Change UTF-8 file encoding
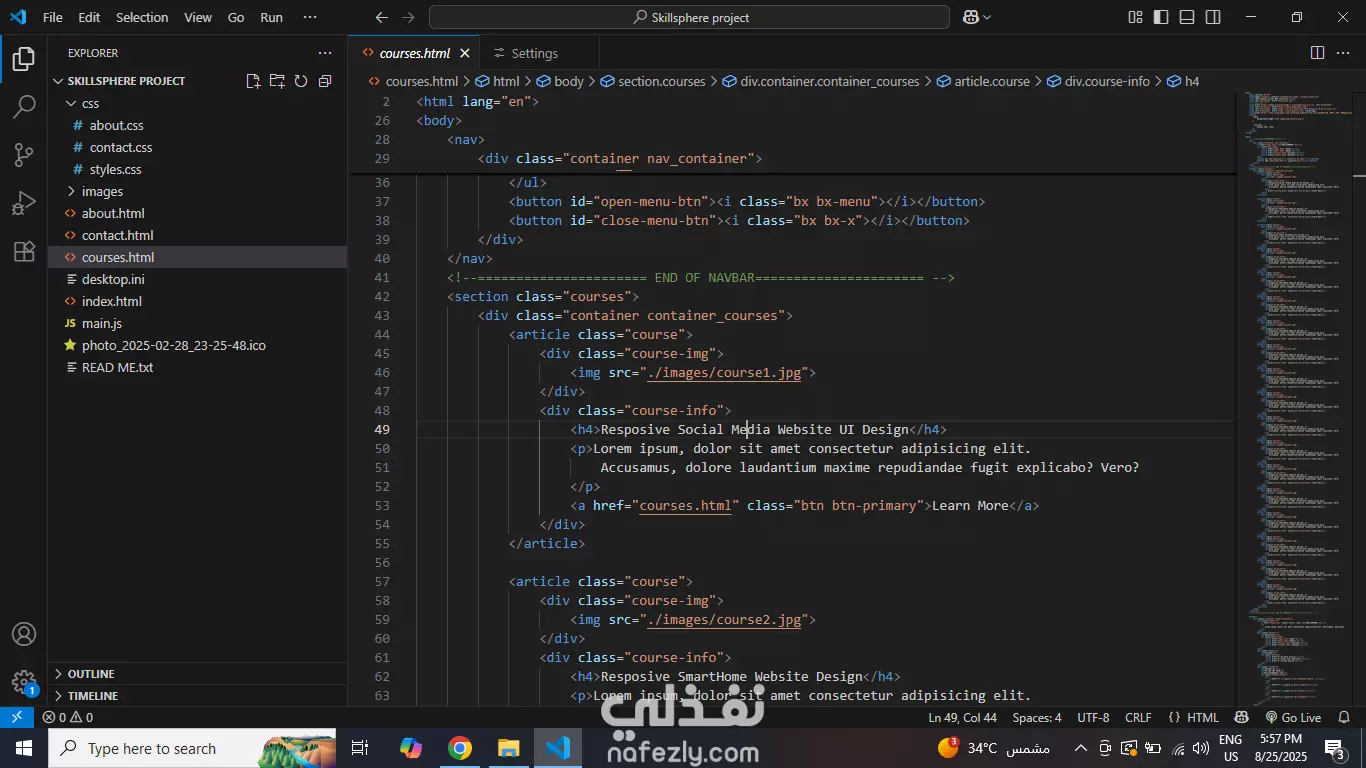The image size is (1366, 768). click(x=1093, y=717)
